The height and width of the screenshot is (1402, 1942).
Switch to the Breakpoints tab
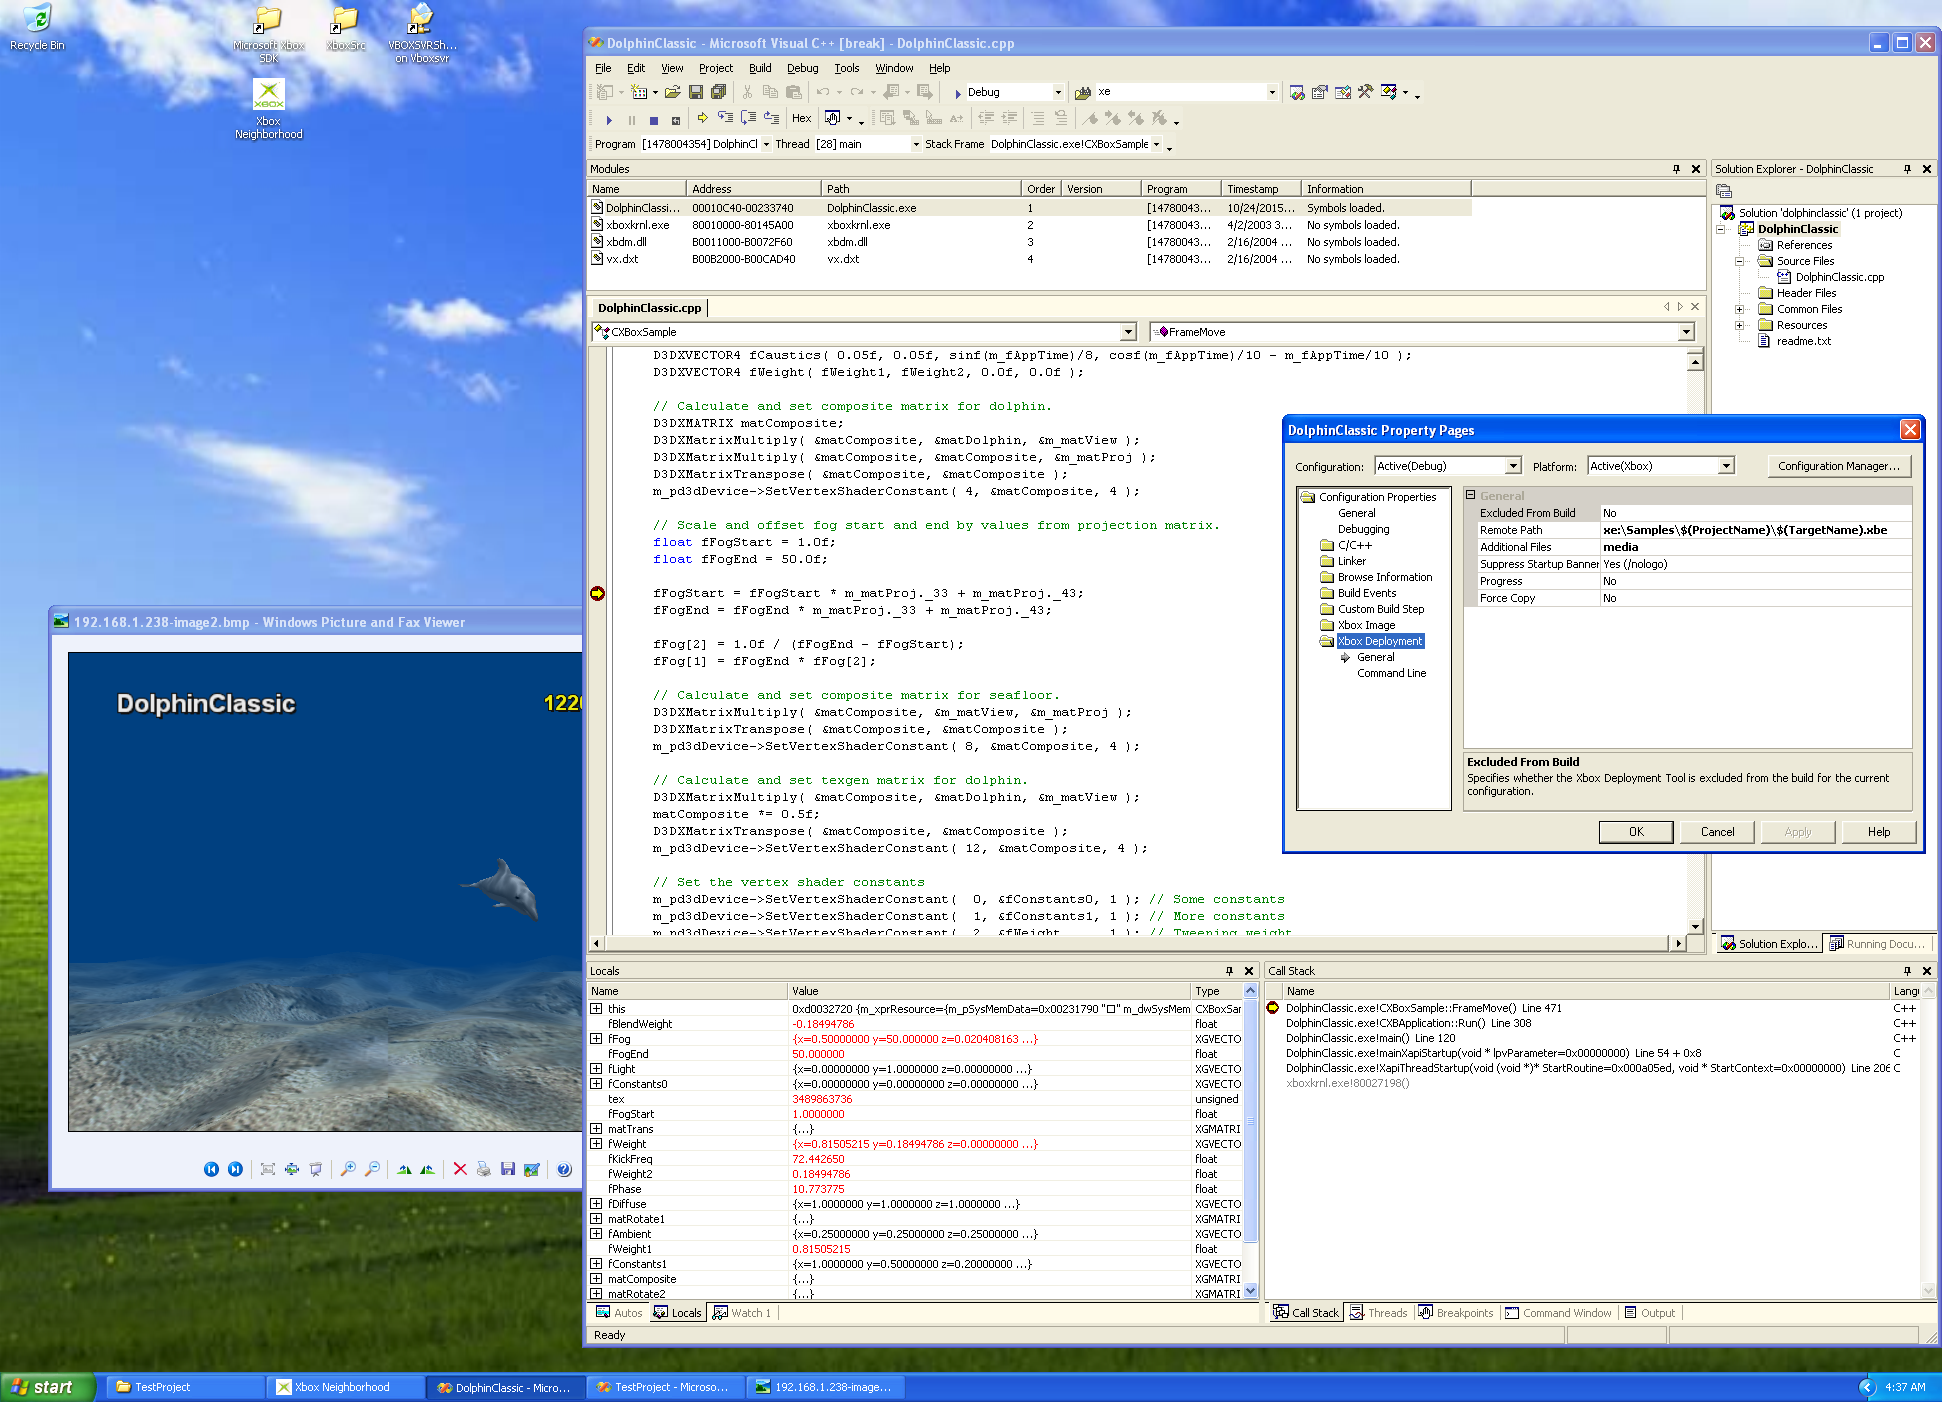point(1456,1313)
